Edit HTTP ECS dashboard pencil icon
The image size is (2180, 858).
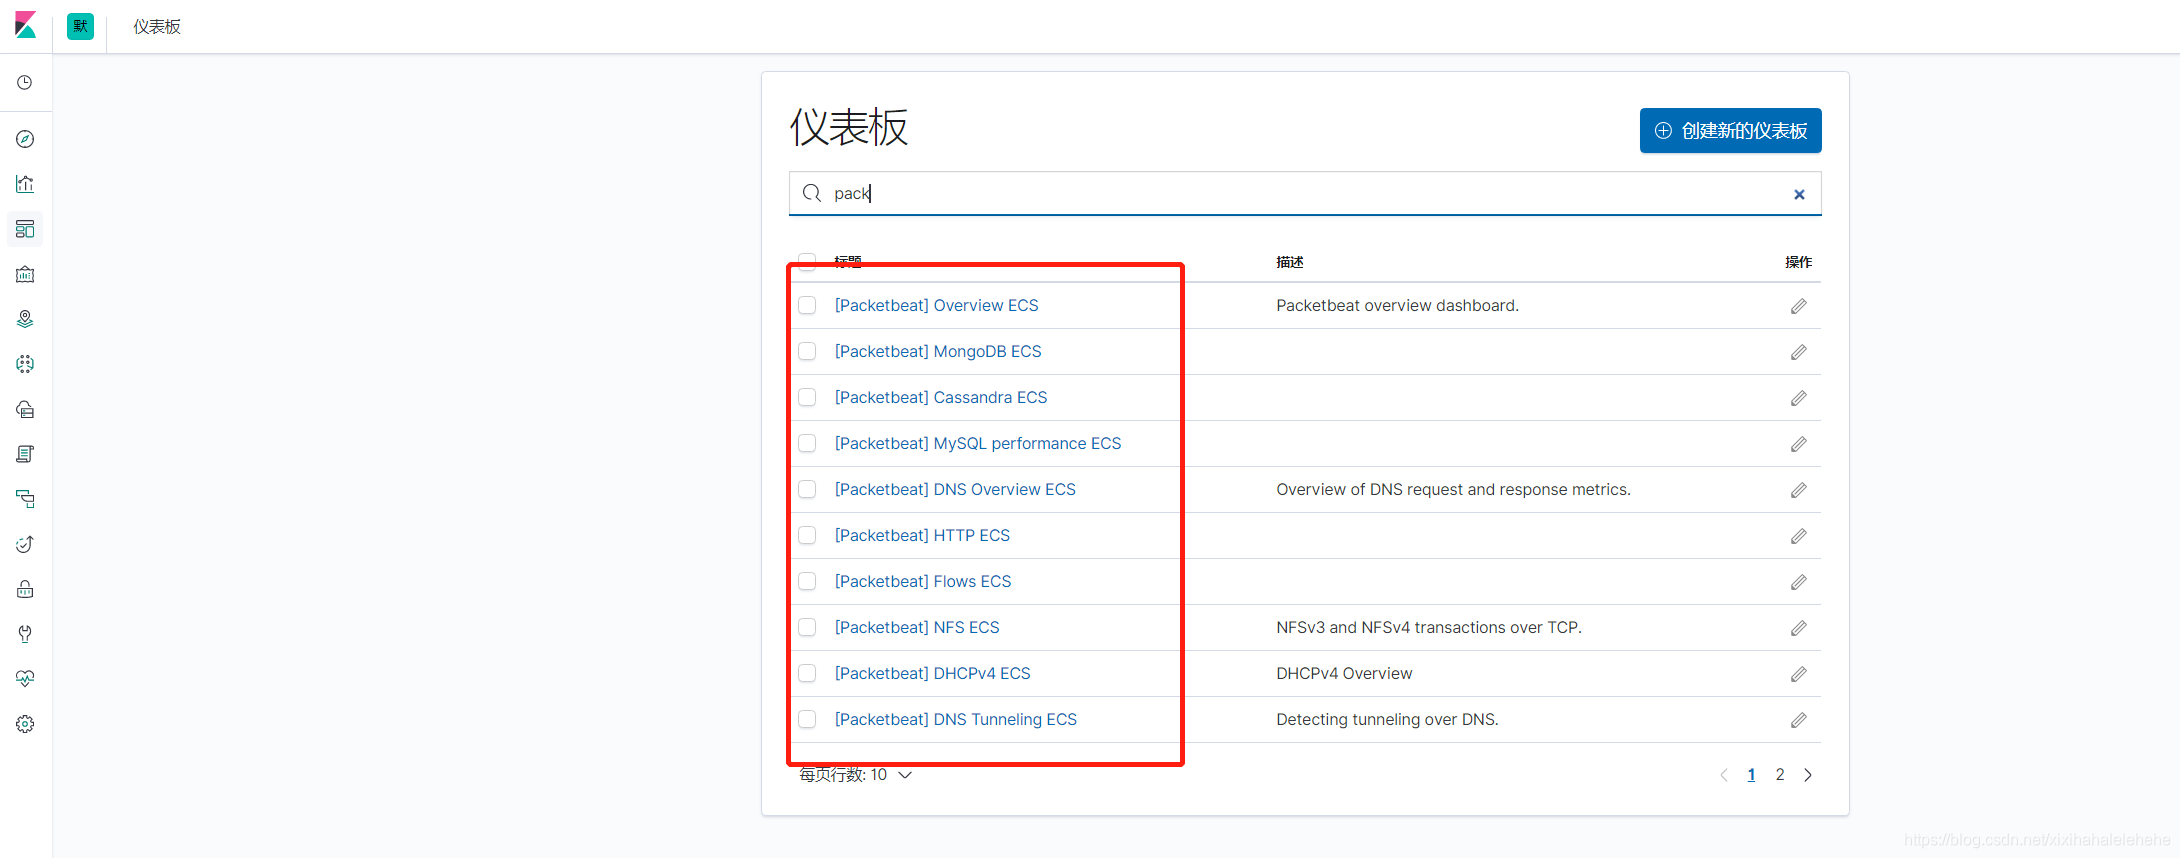click(1798, 536)
